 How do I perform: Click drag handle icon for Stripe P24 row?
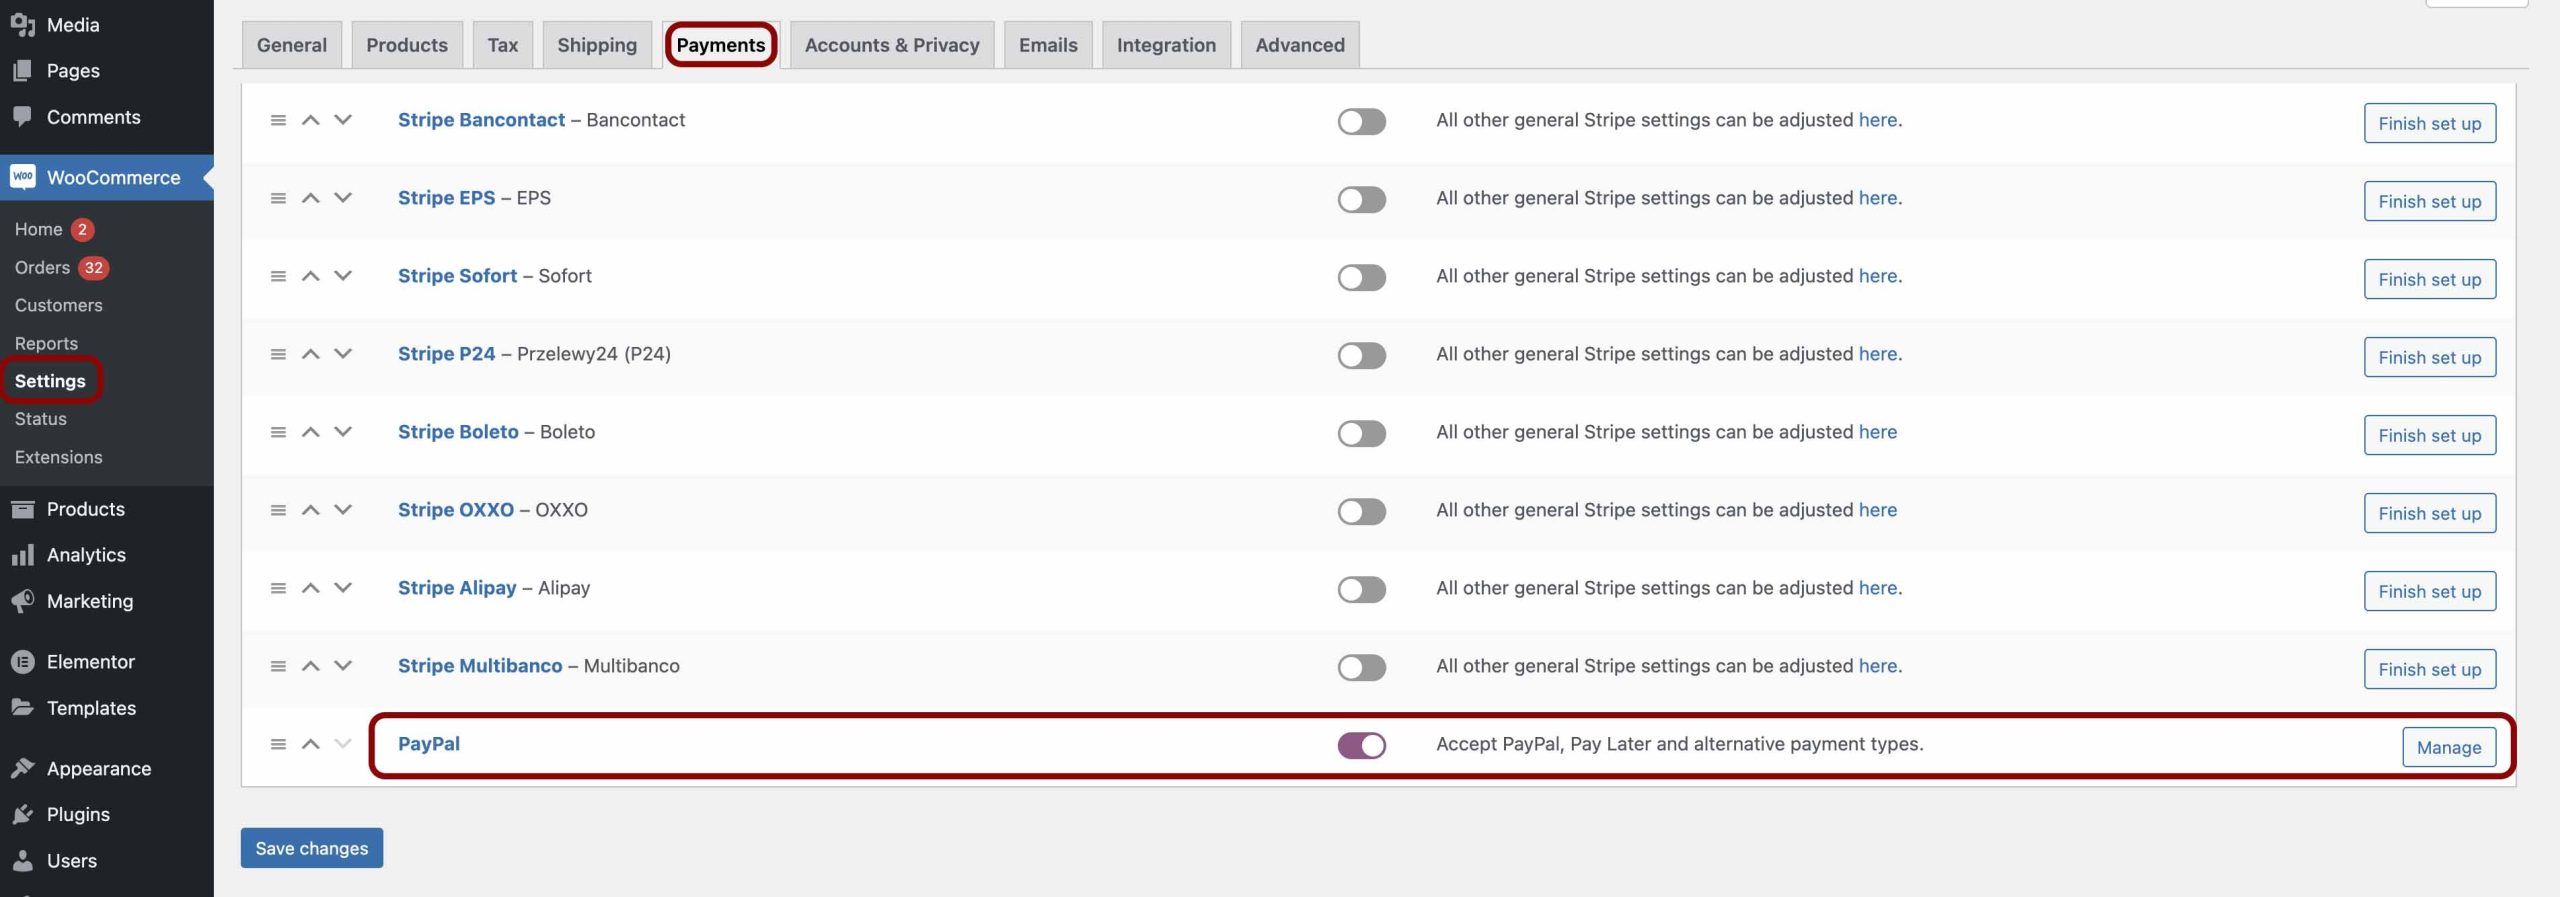coord(278,354)
